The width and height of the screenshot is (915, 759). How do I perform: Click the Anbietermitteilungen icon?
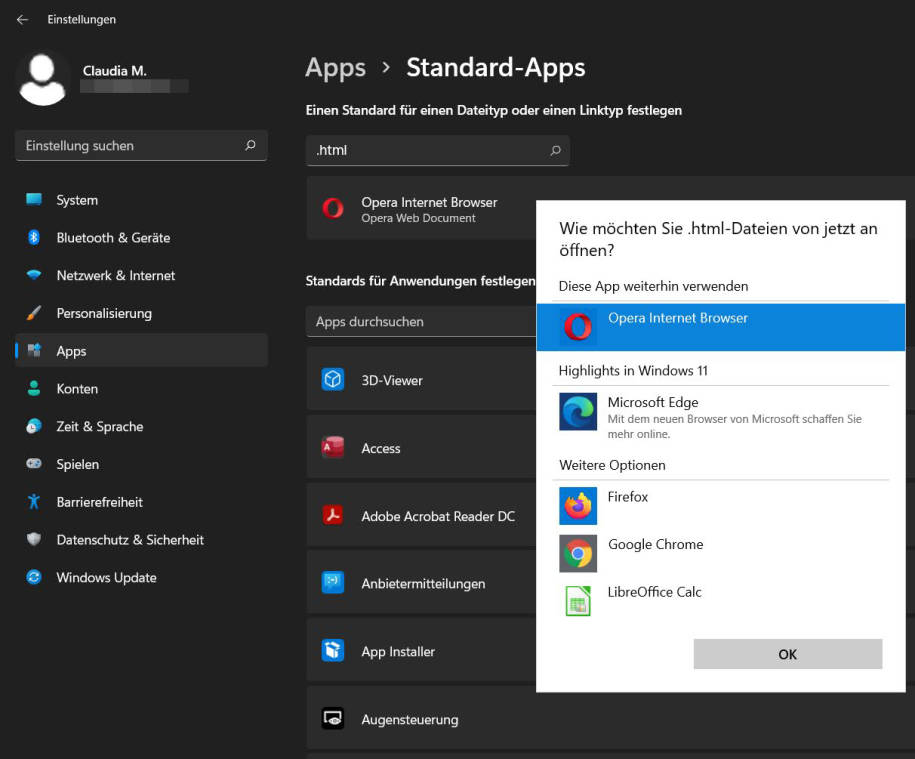tap(333, 583)
